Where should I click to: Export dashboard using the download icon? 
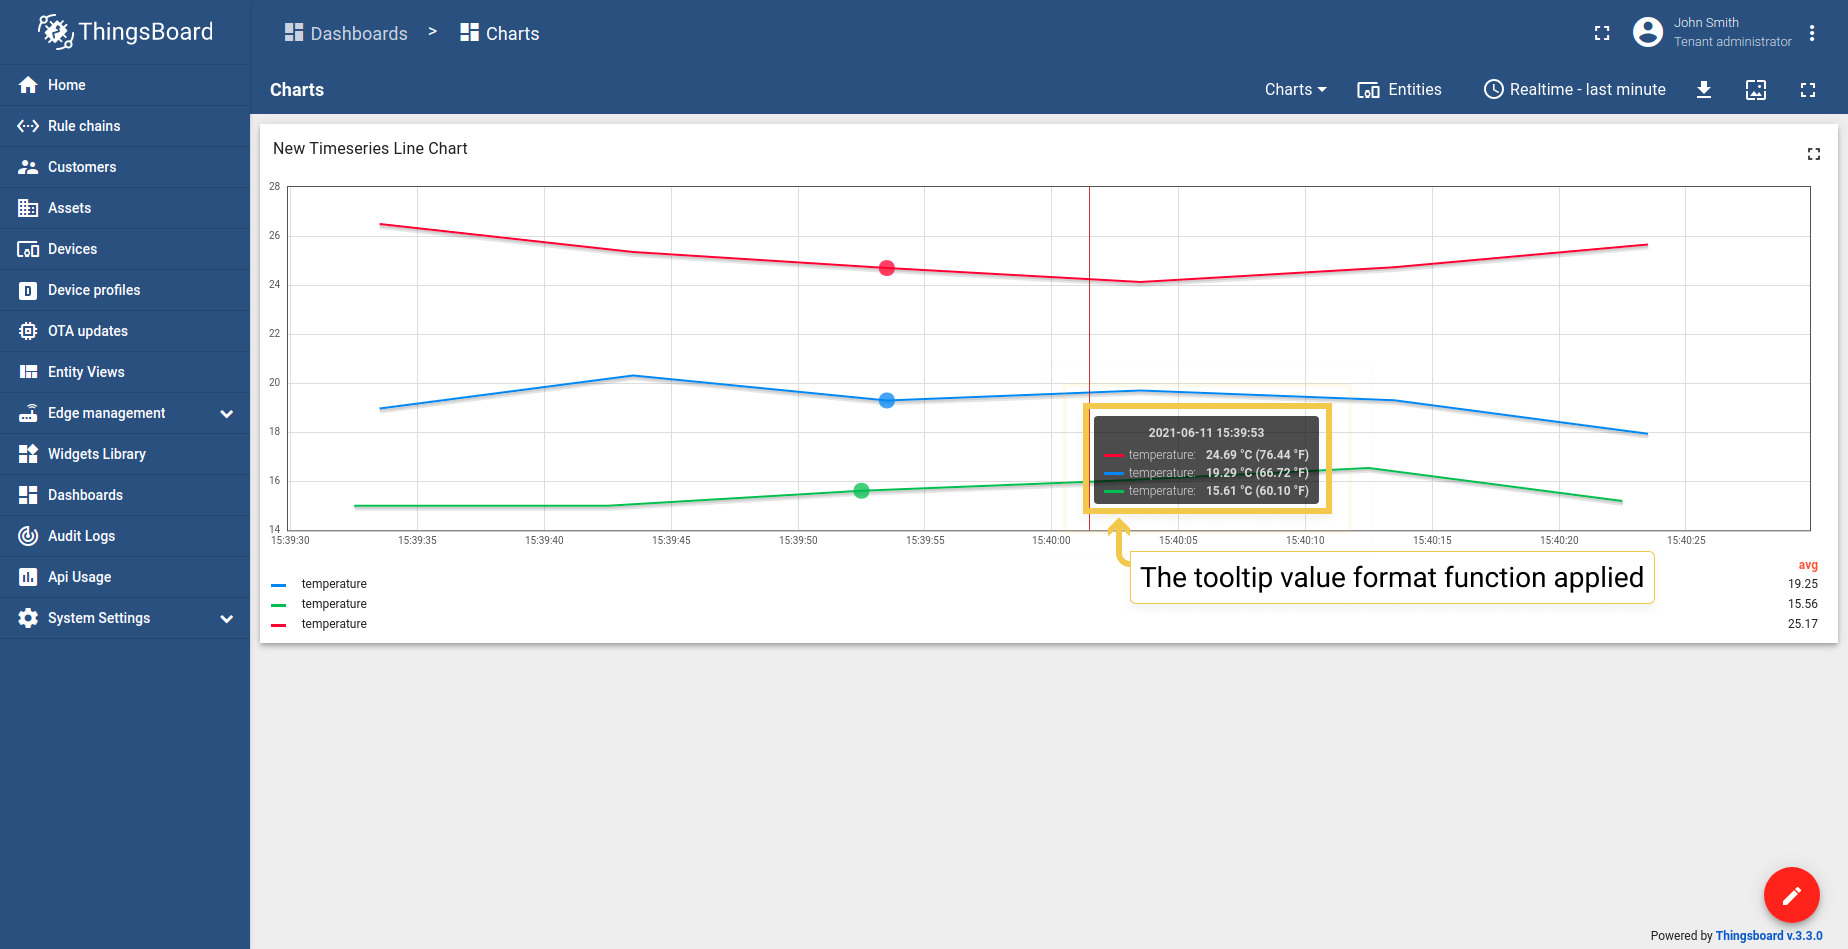coord(1704,90)
